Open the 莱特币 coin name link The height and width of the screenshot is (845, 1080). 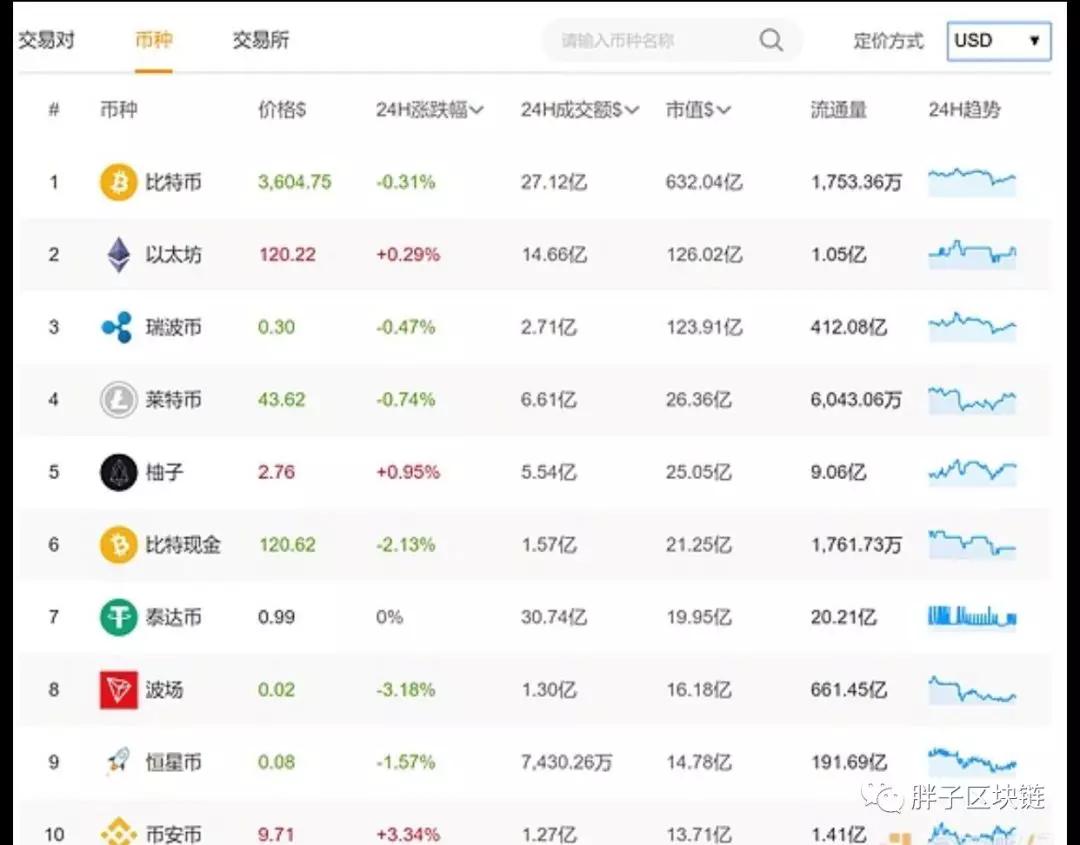tap(173, 399)
